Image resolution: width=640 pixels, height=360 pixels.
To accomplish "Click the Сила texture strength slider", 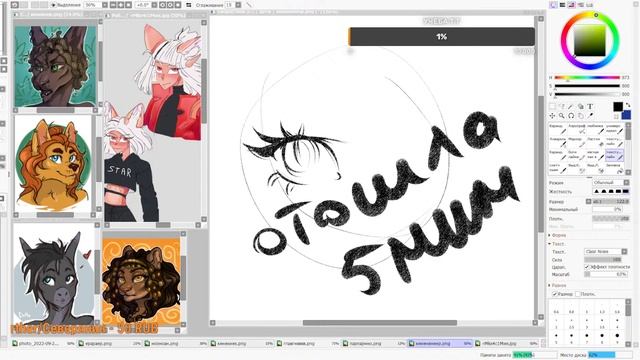I will [603, 260].
